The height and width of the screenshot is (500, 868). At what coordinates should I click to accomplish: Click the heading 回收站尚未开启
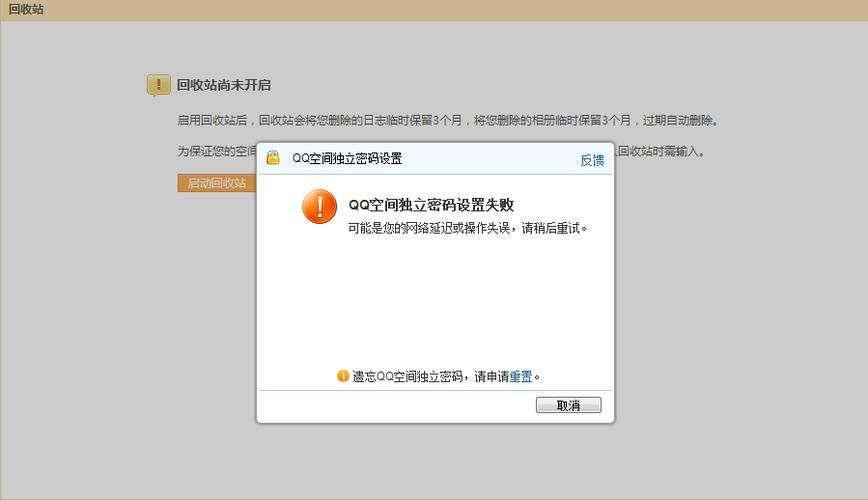[x=224, y=85]
